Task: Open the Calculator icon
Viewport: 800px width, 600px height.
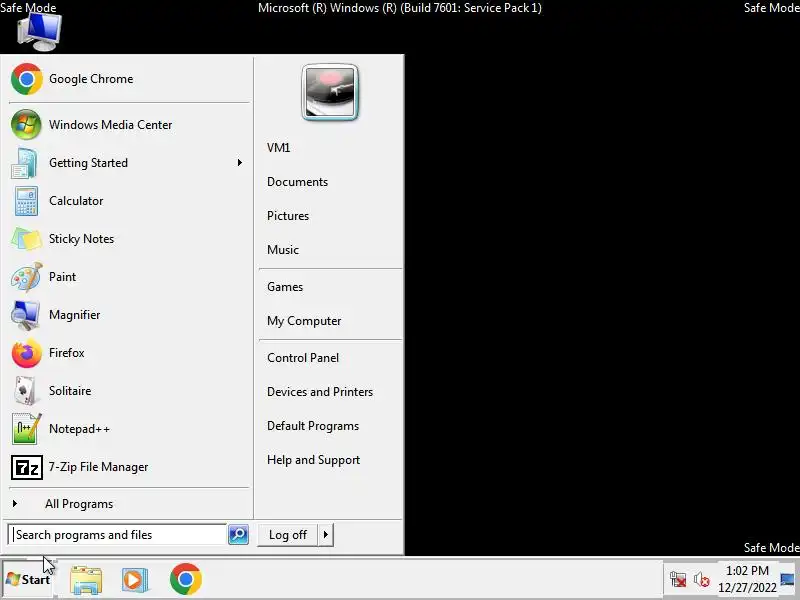Action: tap(26, 201)
